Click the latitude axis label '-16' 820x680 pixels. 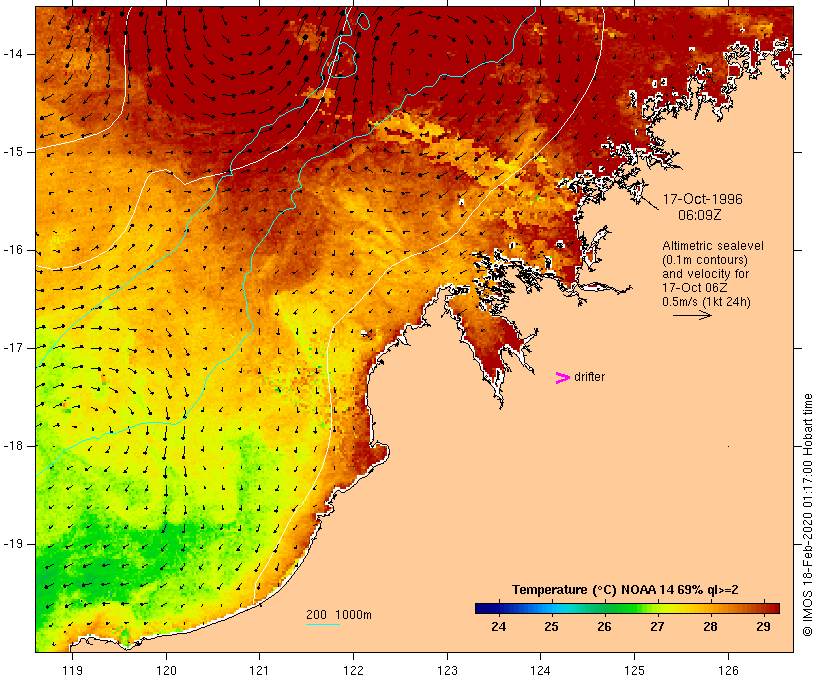pyautogui.click(x=13, y=250)
